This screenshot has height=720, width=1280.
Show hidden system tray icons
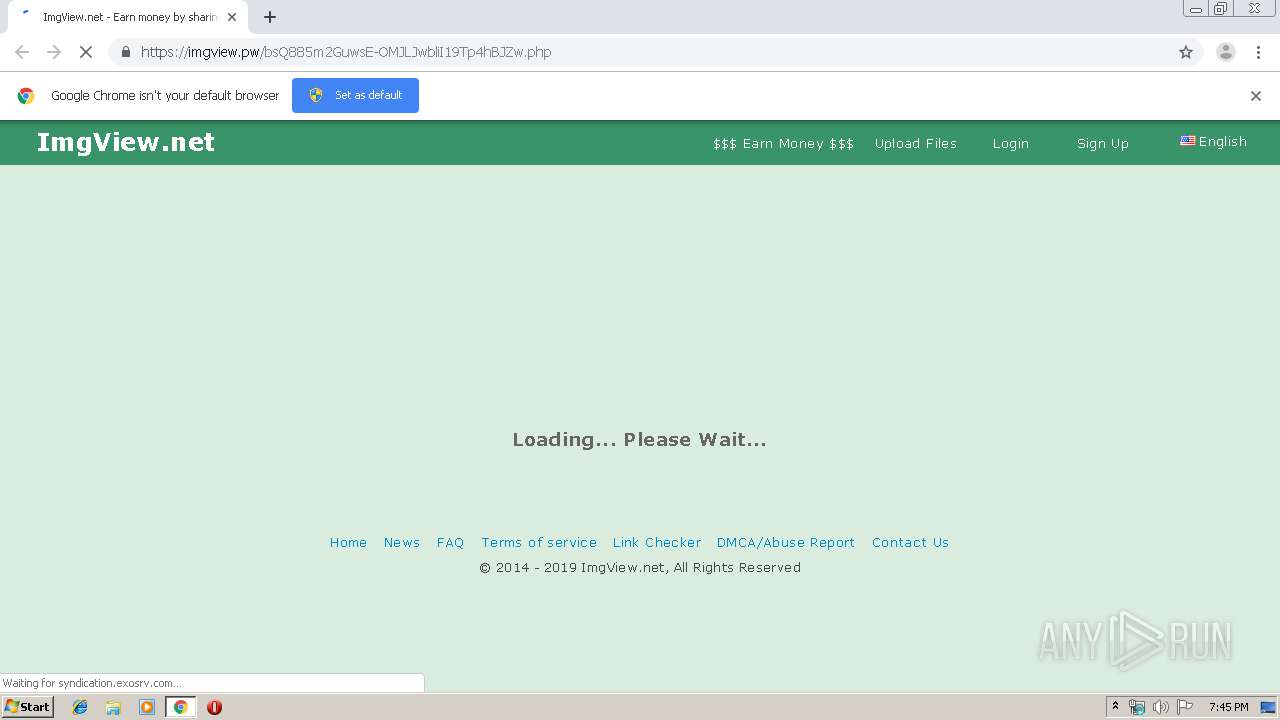coord(1116,707)
